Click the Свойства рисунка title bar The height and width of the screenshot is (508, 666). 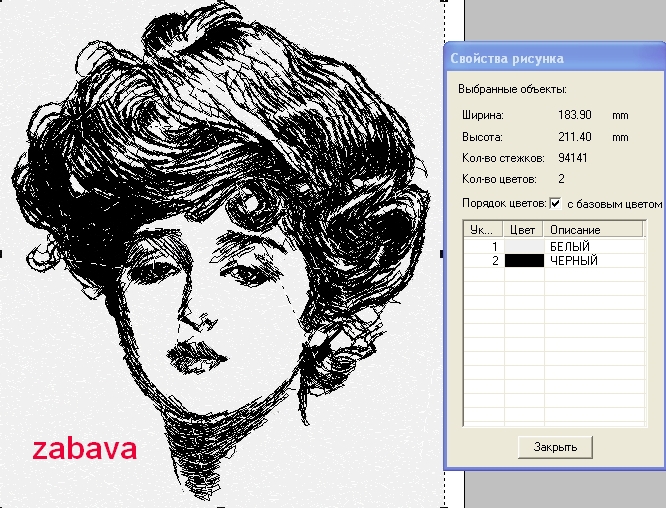pyautogui.click(x=554, y=58)
